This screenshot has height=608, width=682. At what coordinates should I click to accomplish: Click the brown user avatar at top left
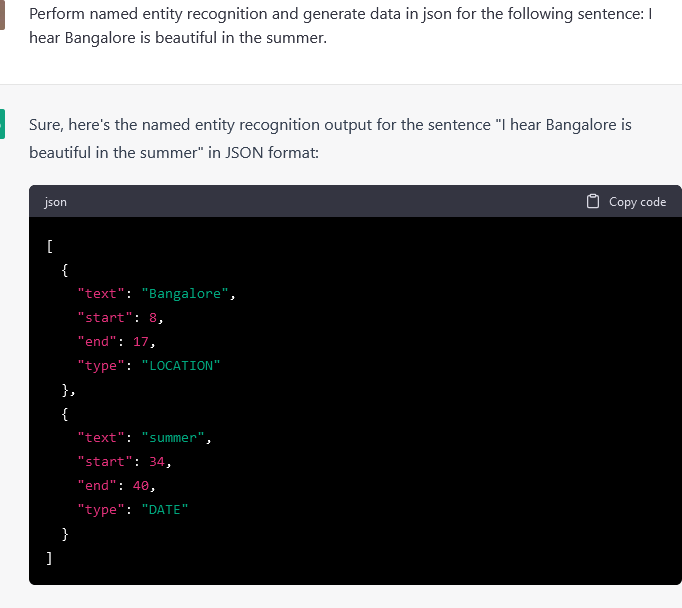point(2,15)
